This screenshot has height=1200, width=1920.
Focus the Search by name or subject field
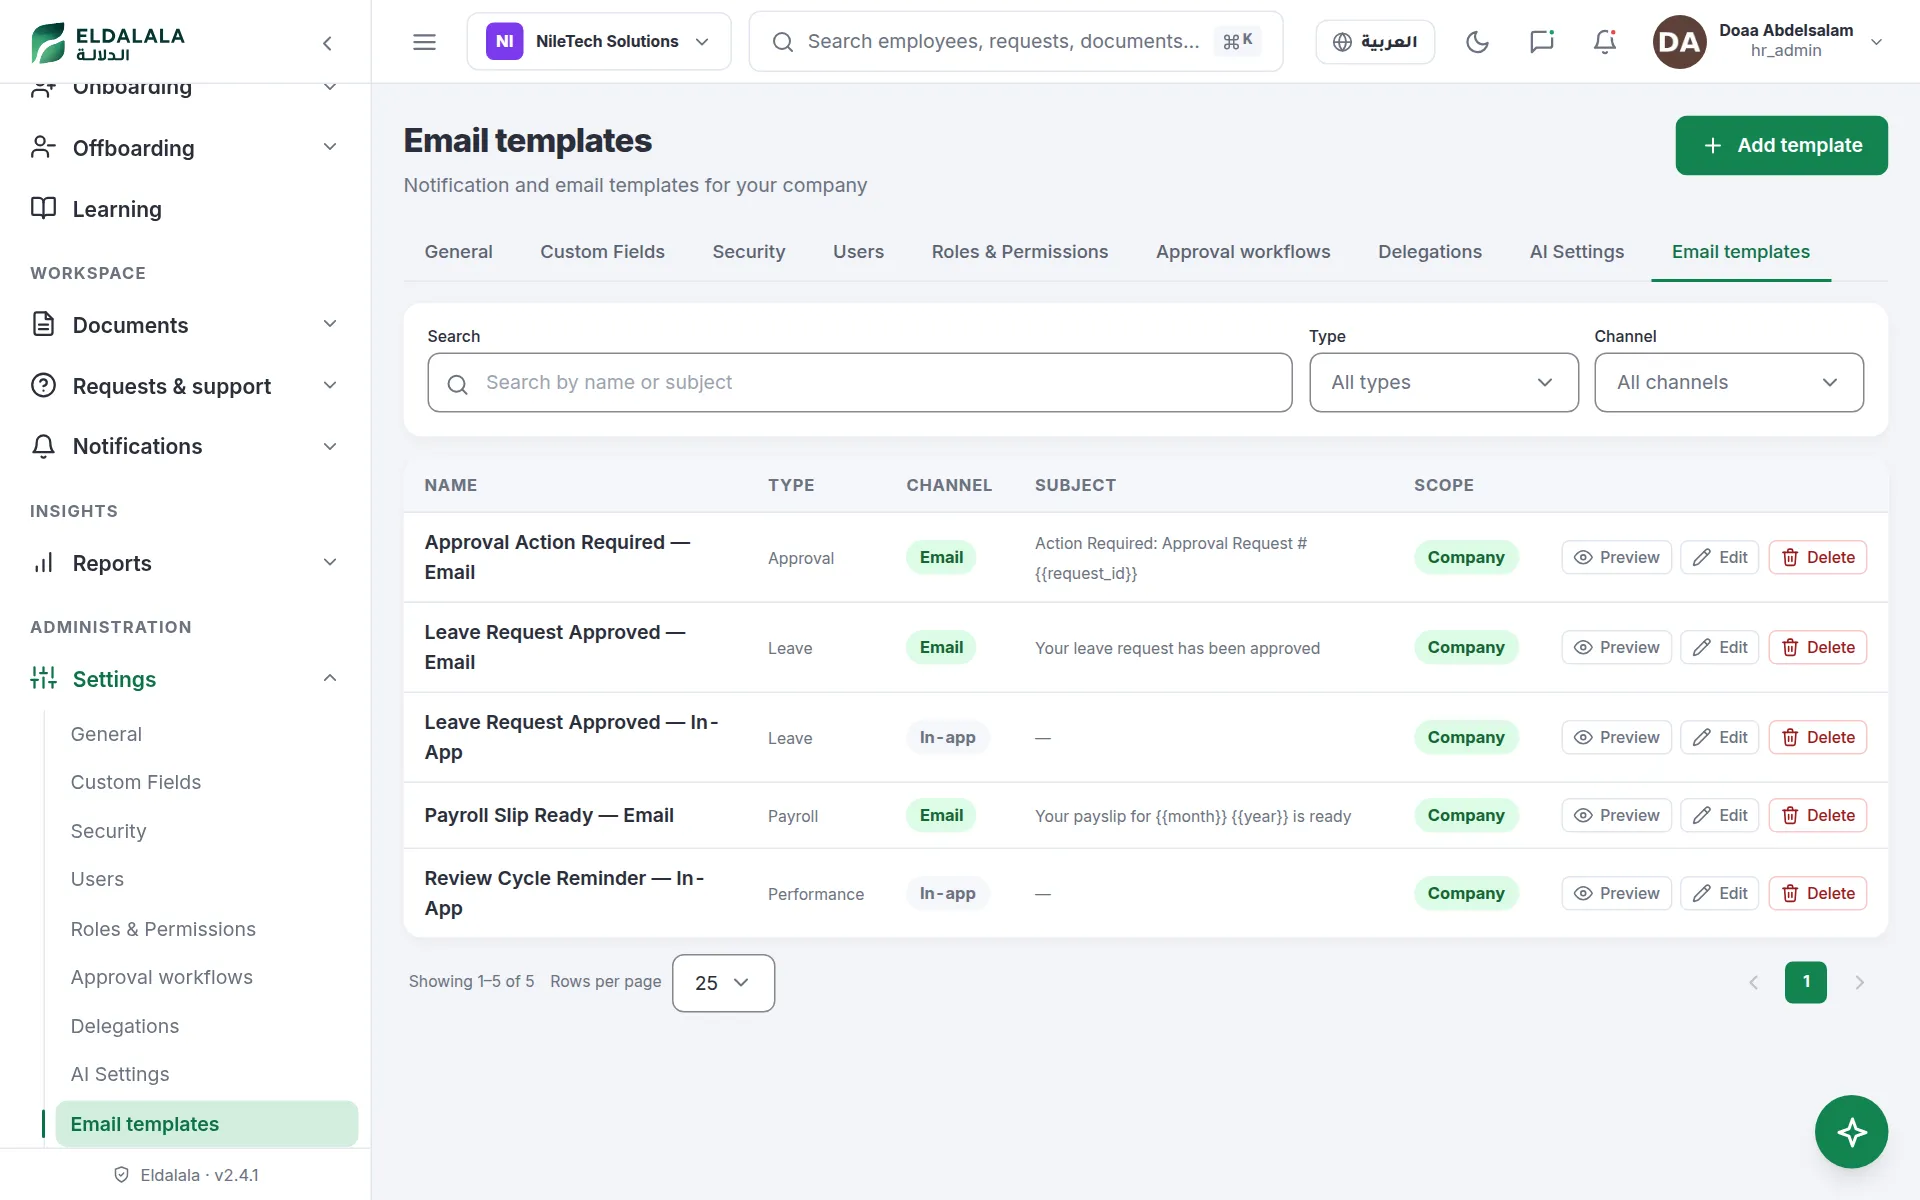tap(859, 382)
